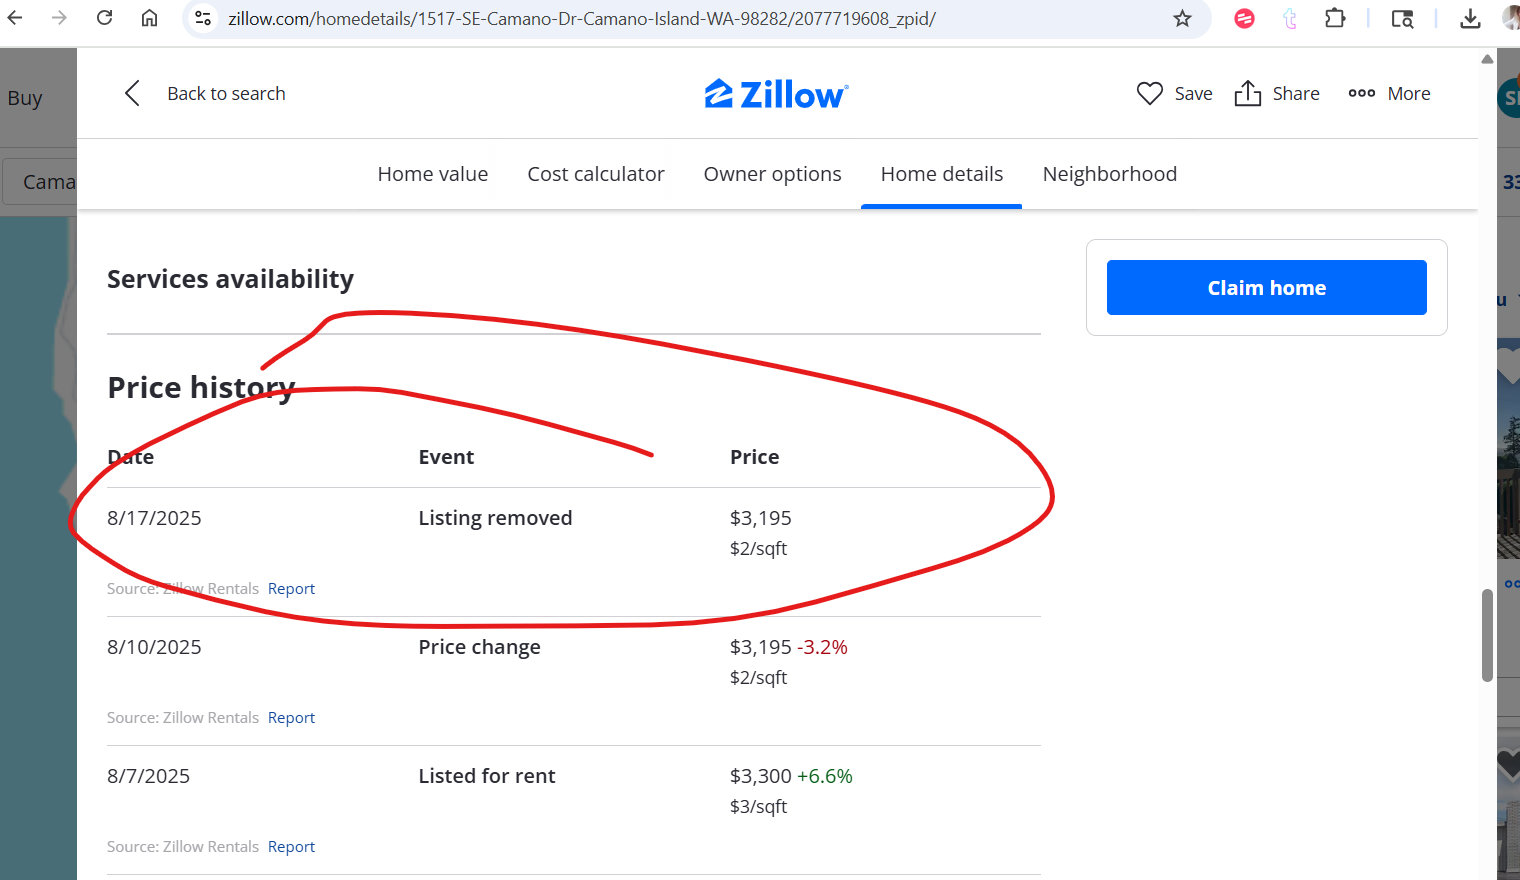The width and height of the screenshot is (1520, 880).
Task: Report the 8/7/2025 Listed for rent entry
Action: click(291, 847)
